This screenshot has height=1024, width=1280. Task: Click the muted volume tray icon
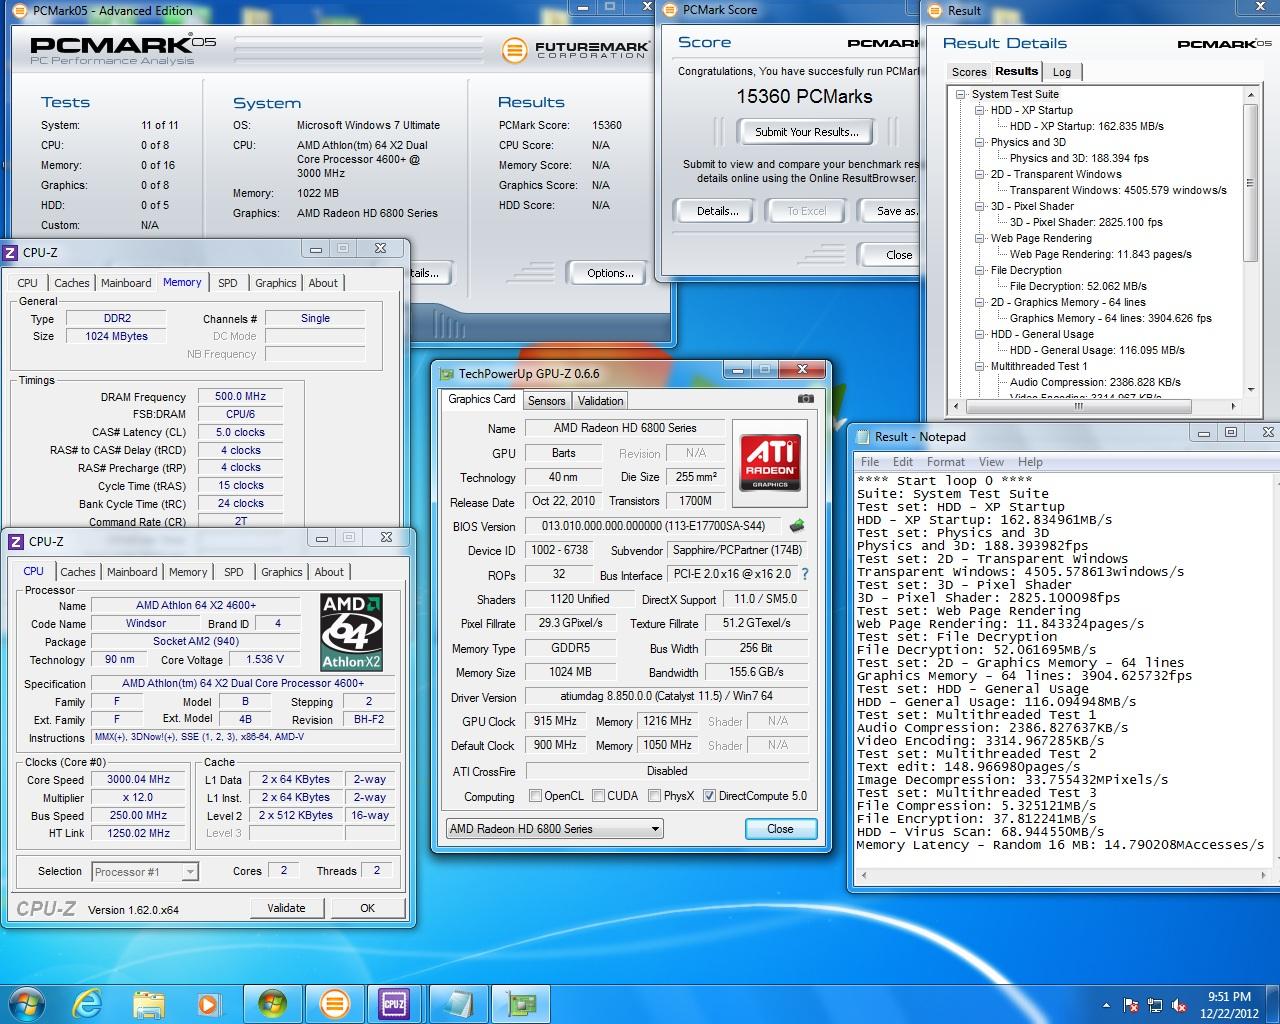click(1181, 1005)
